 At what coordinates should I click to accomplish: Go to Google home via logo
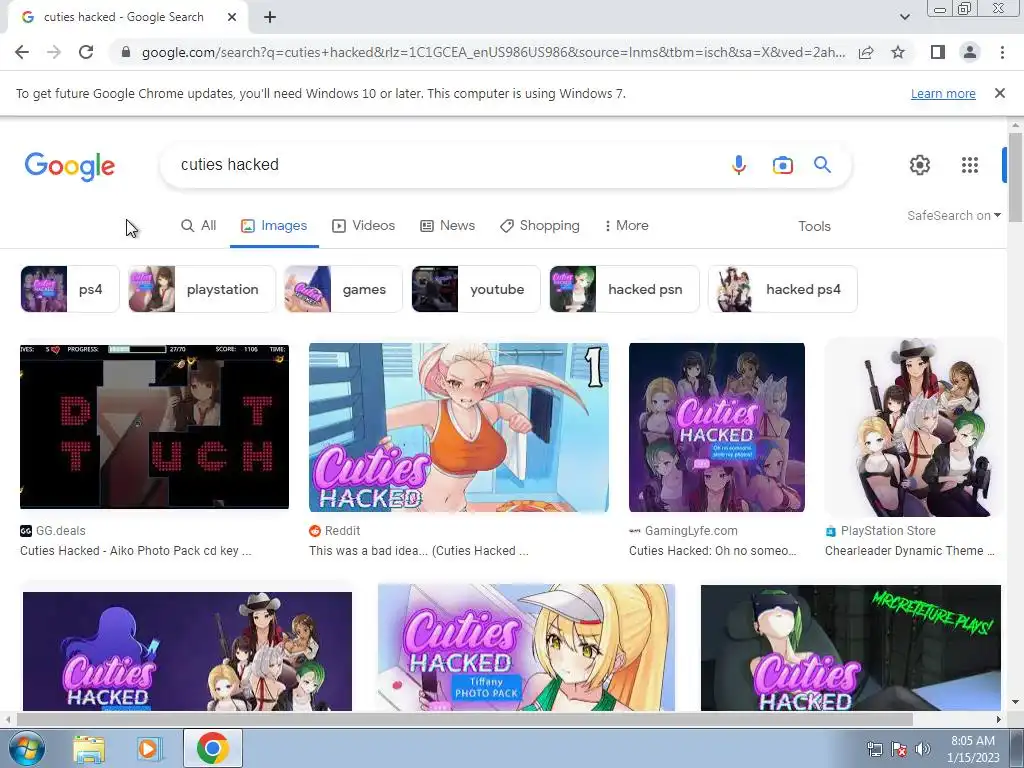(70, 166)
